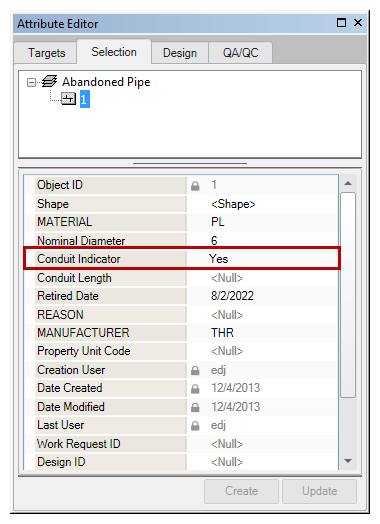Click the MATERIAL value field PL
The height and width of the screenshot is (524, 380).
point(262,222)
